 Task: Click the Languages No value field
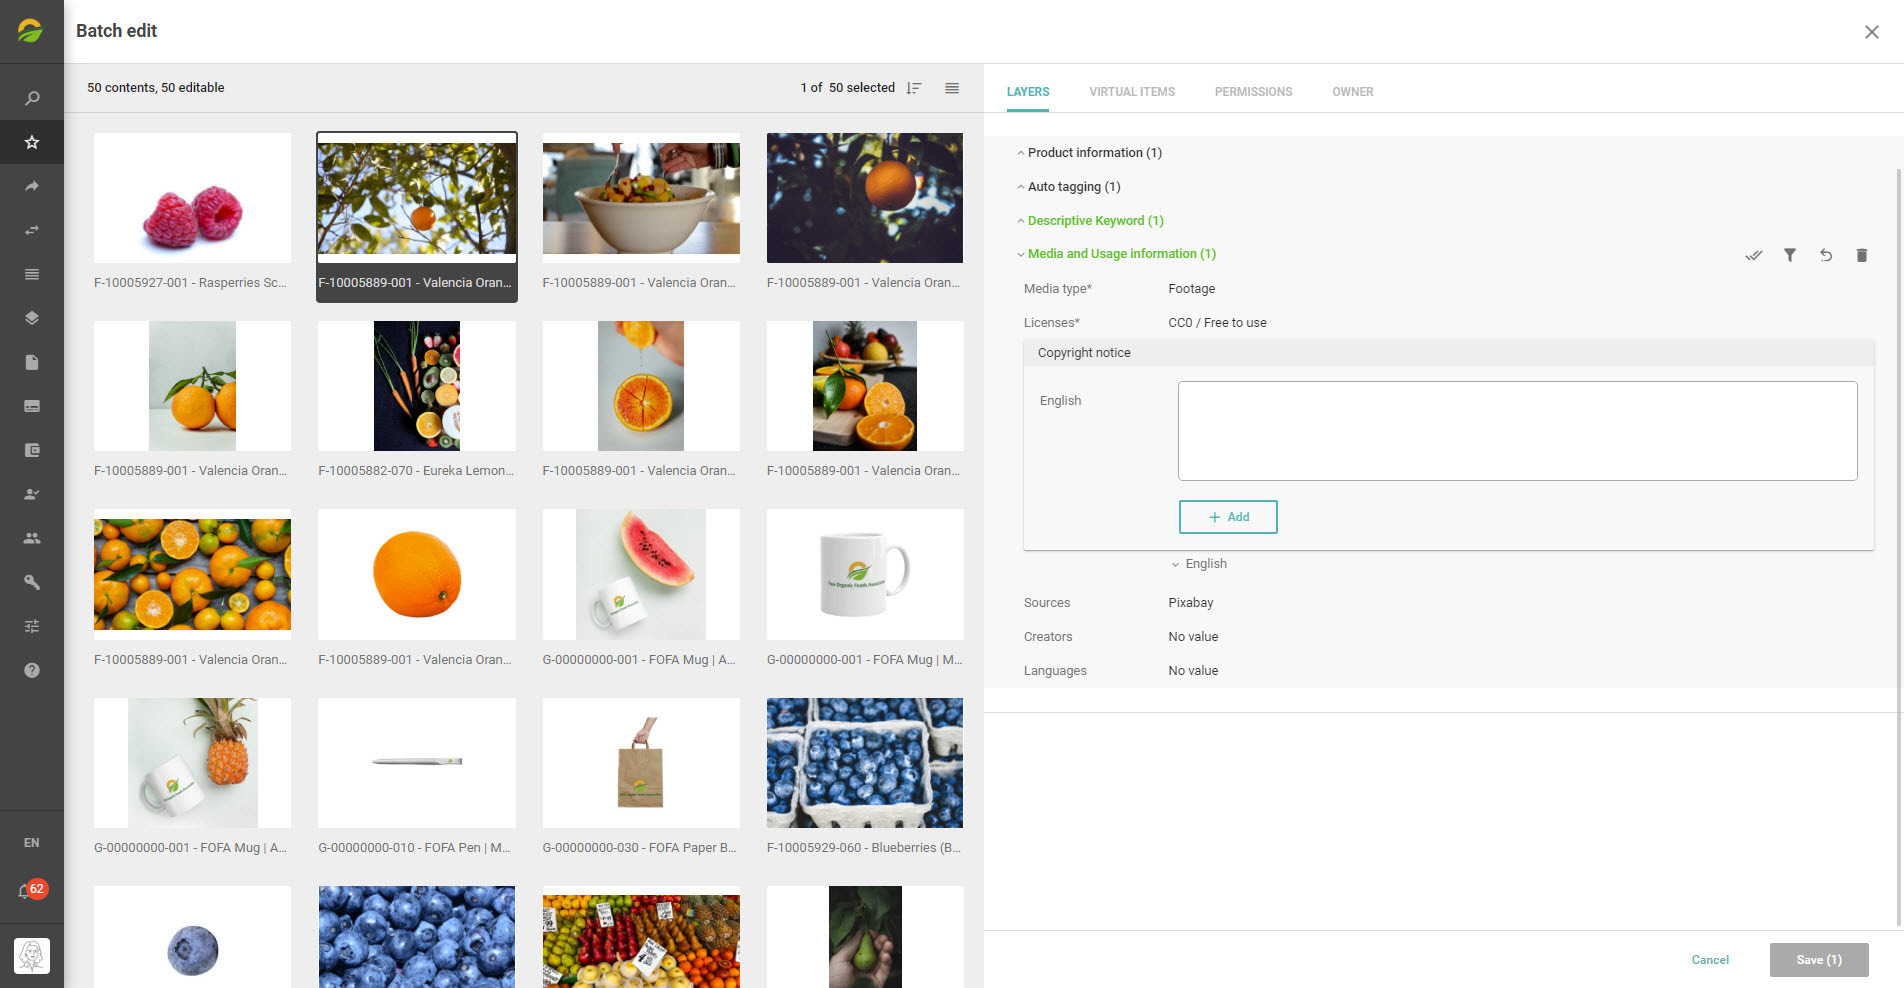click(x=1193, y=671)
